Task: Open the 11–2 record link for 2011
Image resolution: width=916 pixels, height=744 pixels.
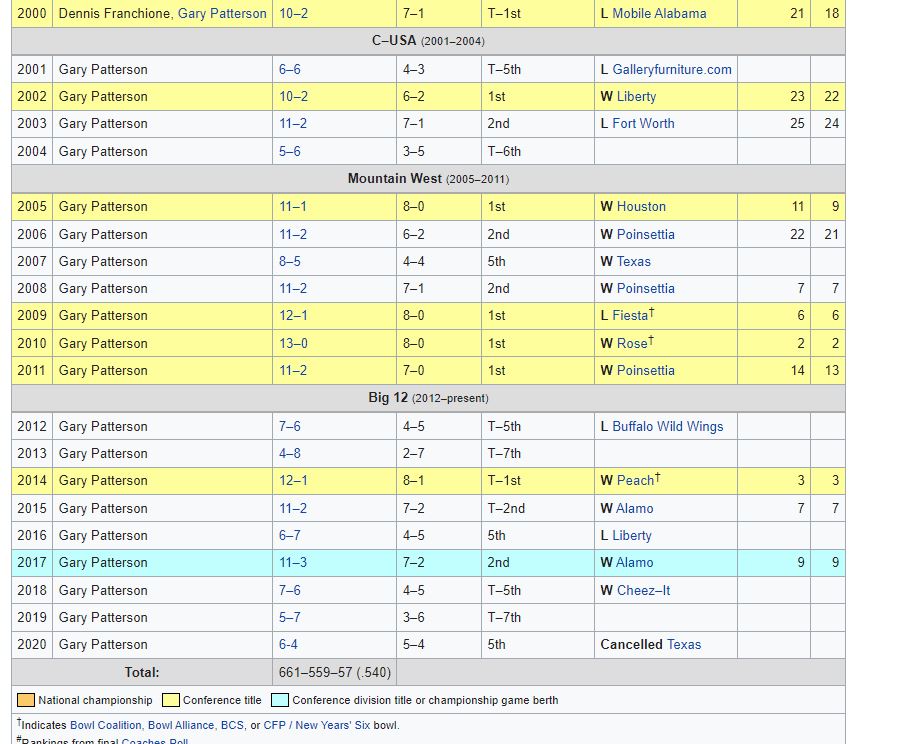Action: [x=293, y=370]
